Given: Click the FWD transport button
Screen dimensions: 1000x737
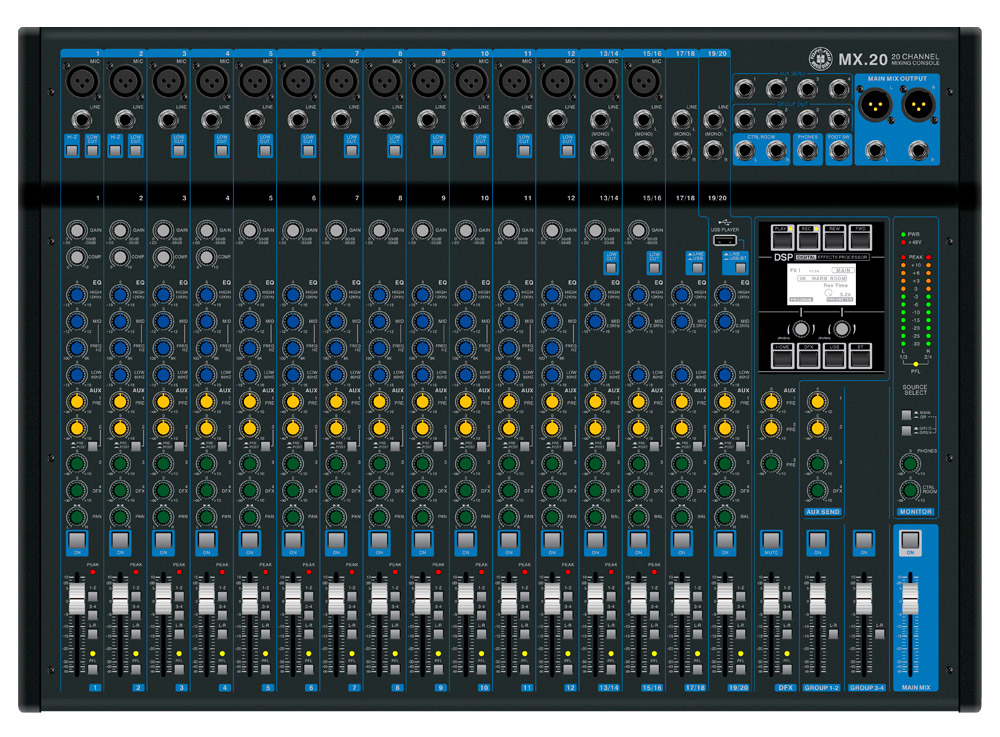Looking at the screenshot, I should [x=860, y=237].
